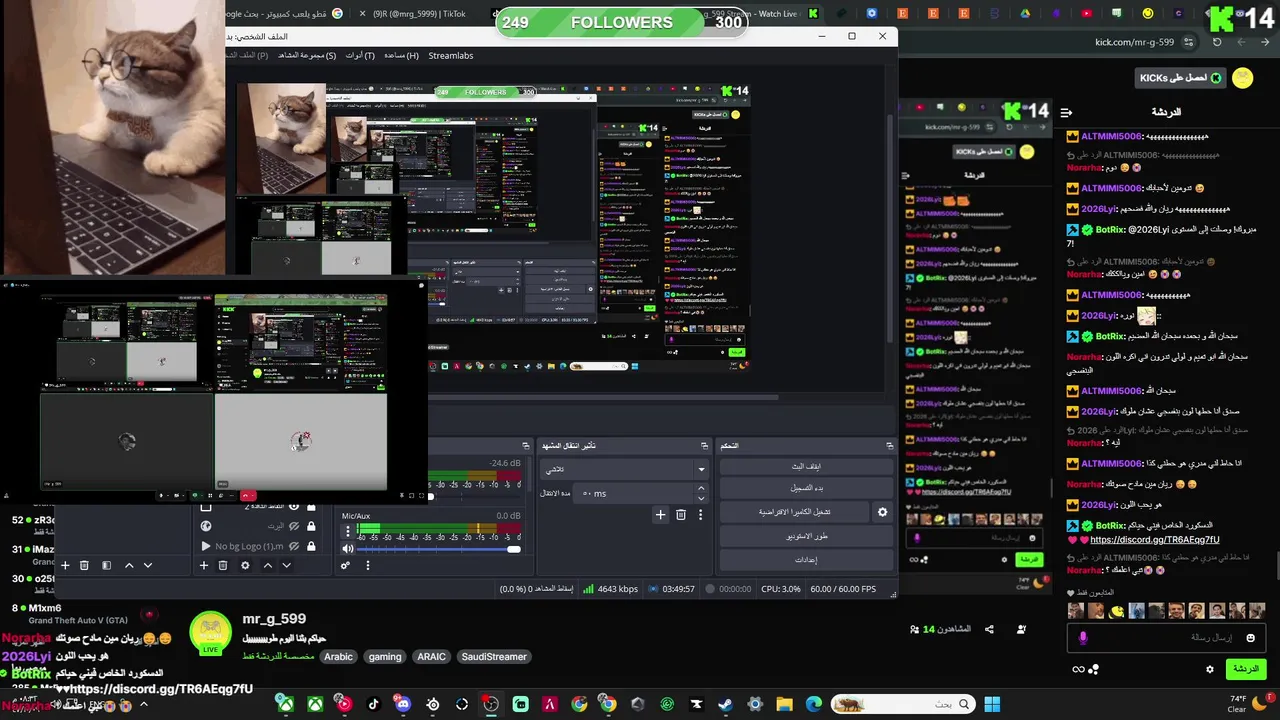
Task: Open the (S) Scene Collection menu
Action: coord(307,56)
